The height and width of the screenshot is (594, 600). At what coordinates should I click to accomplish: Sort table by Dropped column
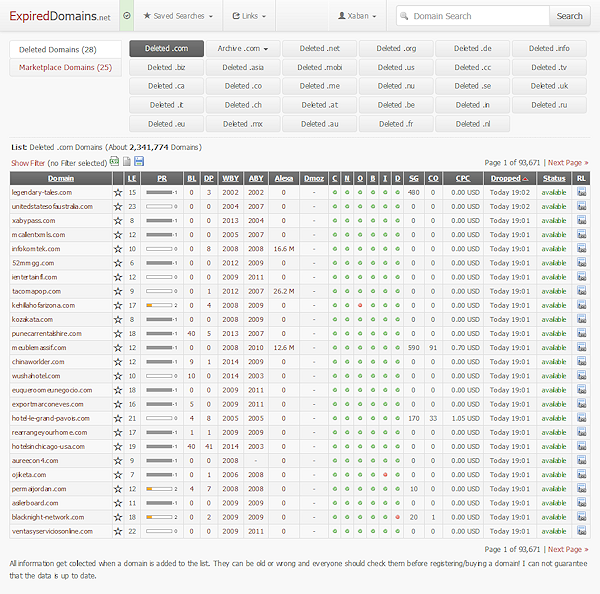click(x=509, y=178)
